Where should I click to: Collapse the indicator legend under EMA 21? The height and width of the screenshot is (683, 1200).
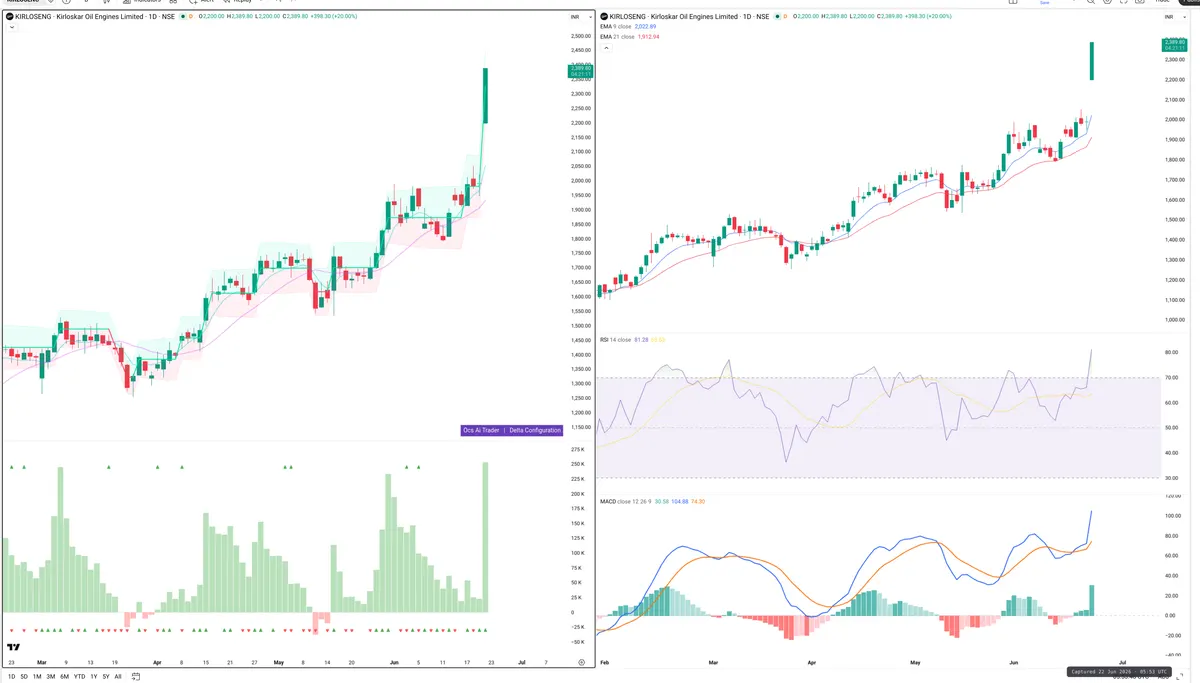pos(605,47)
